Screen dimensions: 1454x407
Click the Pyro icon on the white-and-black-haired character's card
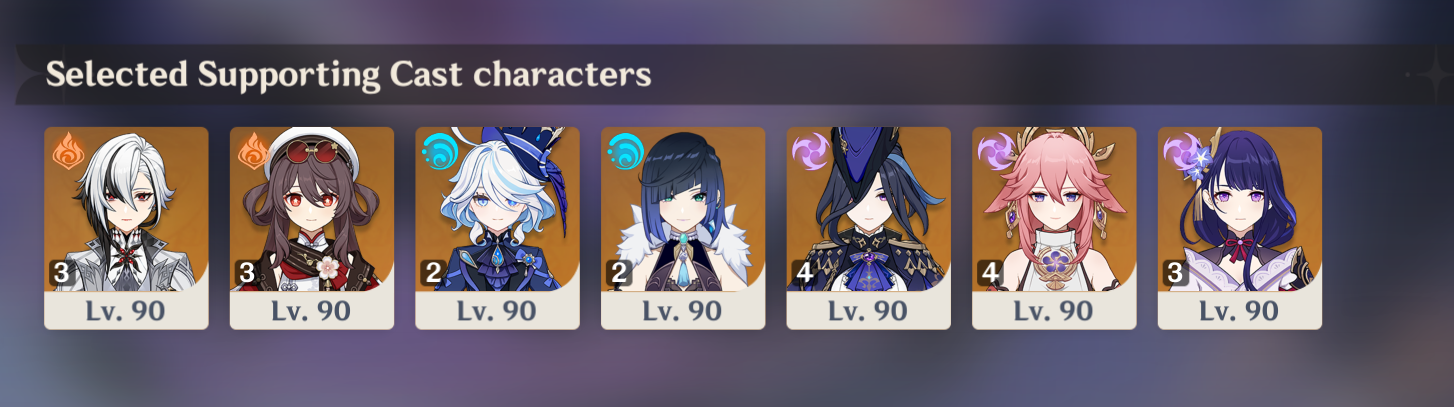pos(67,151)
